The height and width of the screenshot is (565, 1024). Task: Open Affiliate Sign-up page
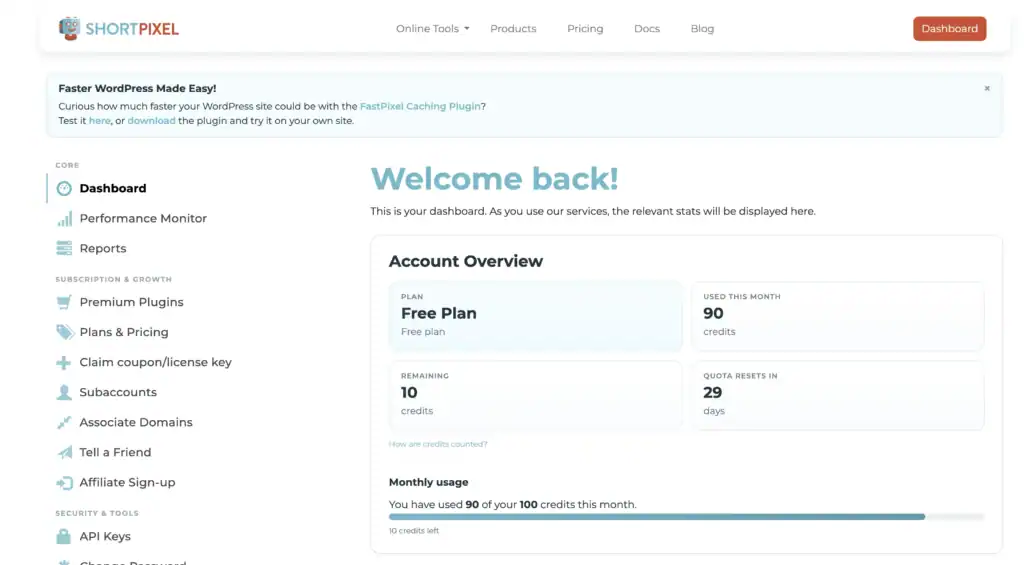tap(127, 482)
